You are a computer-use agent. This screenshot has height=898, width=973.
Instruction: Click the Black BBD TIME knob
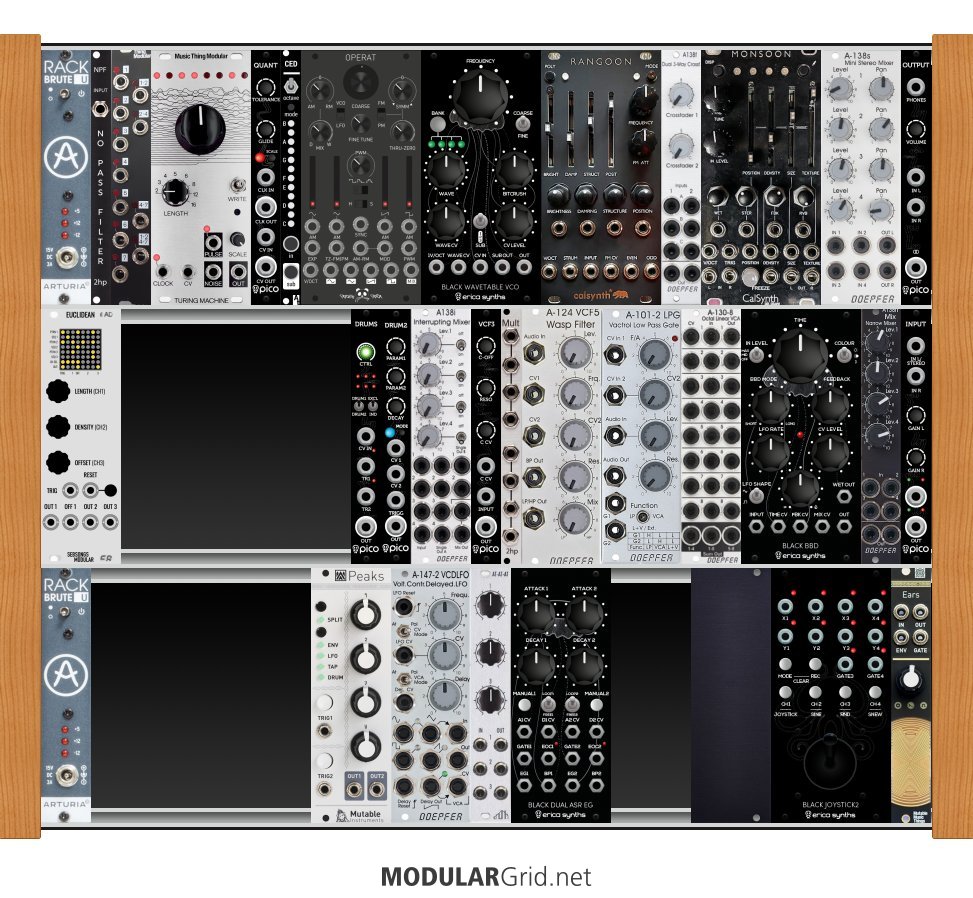[800, 354]
